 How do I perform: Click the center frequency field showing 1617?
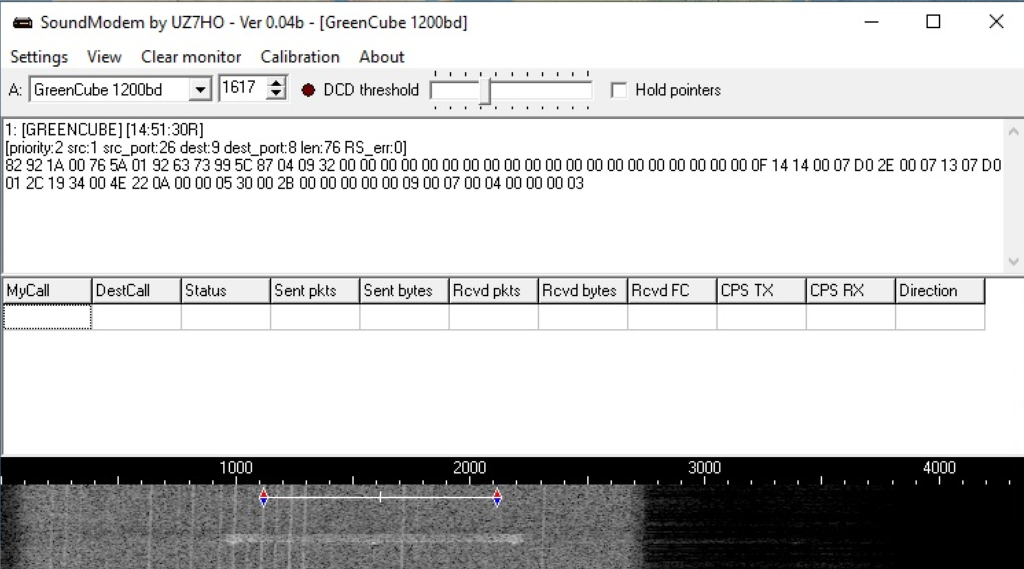click(x=242, y=88)
